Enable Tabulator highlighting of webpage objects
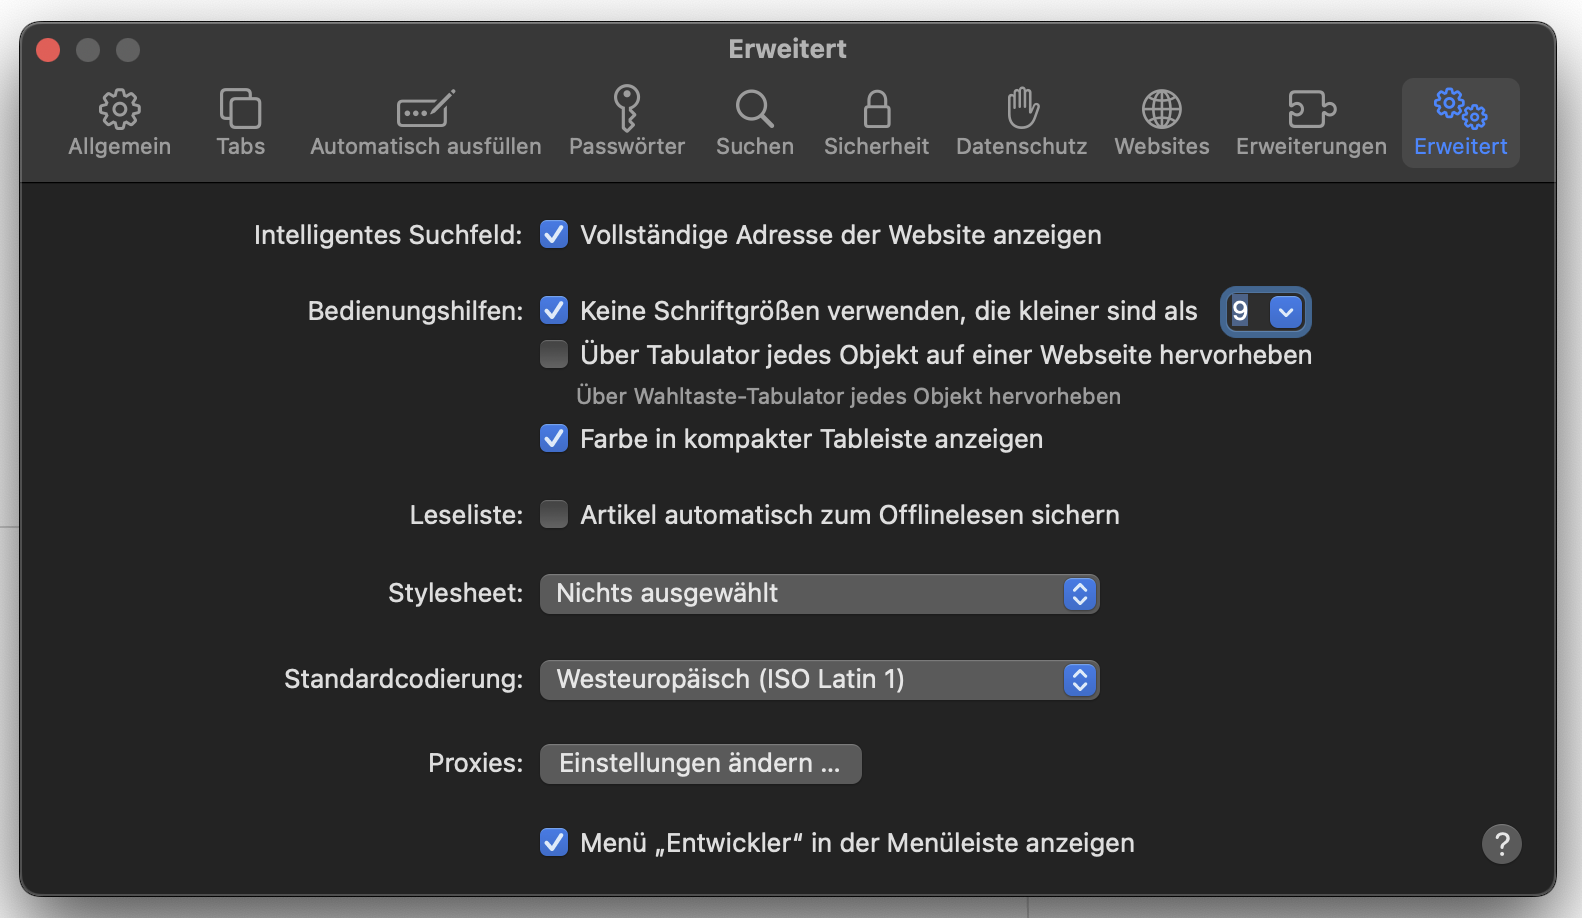 click(554, 355)
